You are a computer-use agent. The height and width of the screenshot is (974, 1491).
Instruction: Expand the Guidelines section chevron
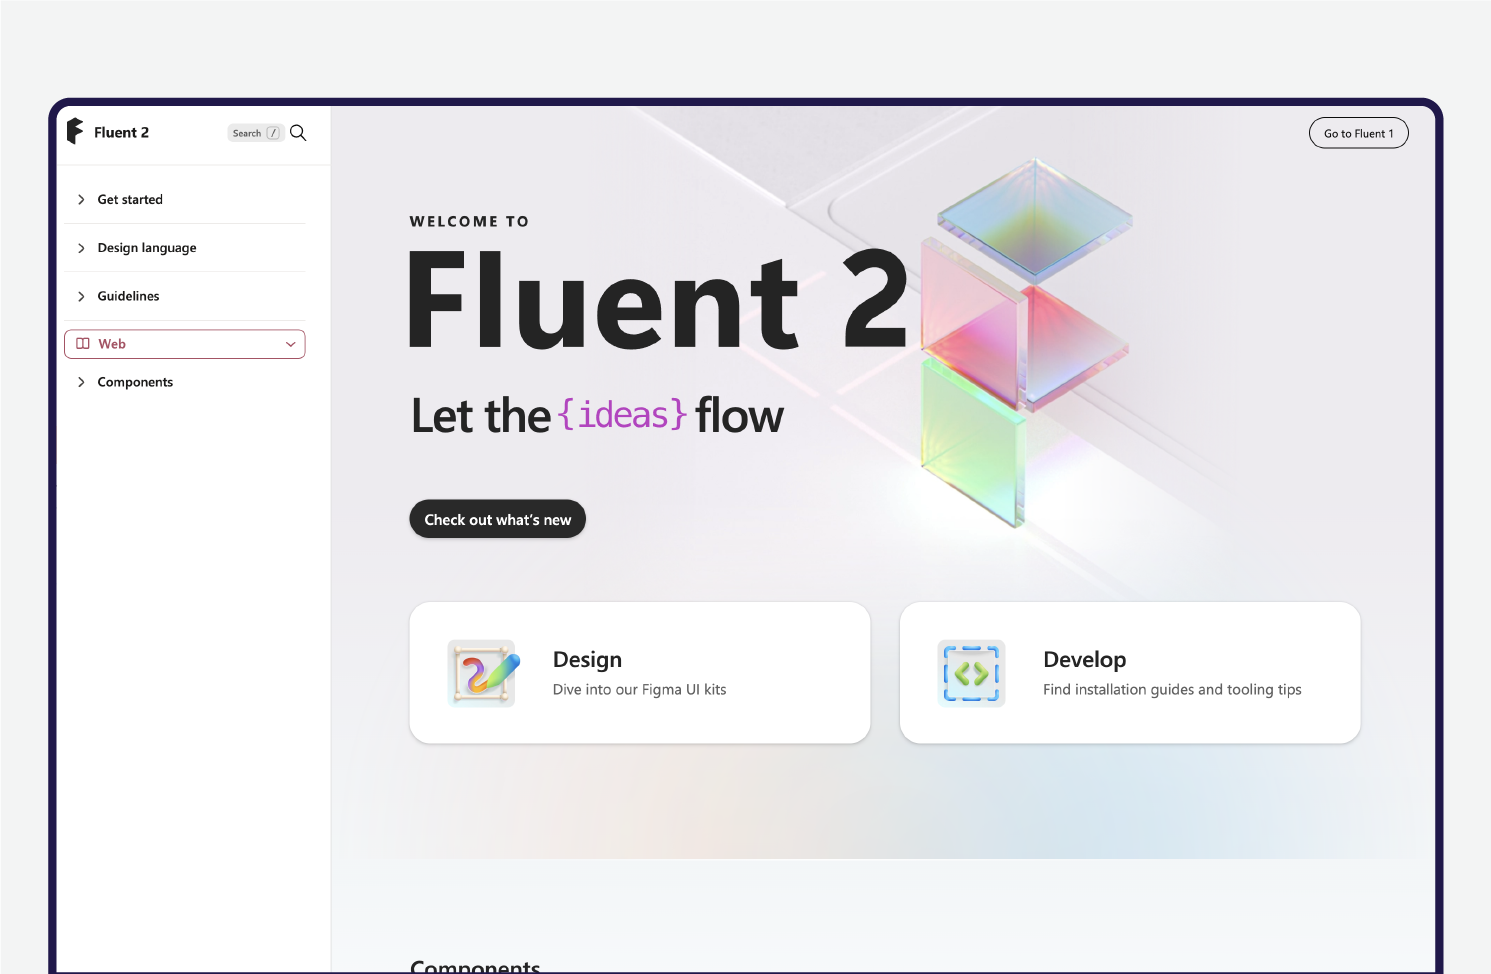pyautogui.click(x=81, y=296)
